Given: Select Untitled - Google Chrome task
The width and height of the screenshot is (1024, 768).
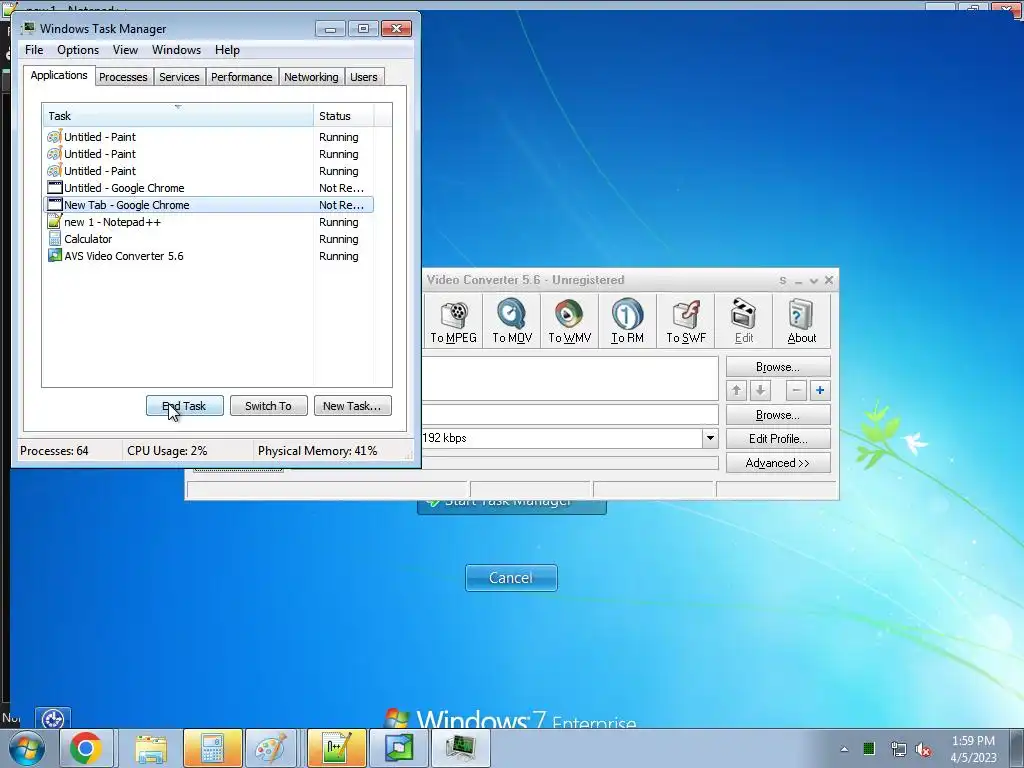Looking at the screenshot, I should [208, 188].
